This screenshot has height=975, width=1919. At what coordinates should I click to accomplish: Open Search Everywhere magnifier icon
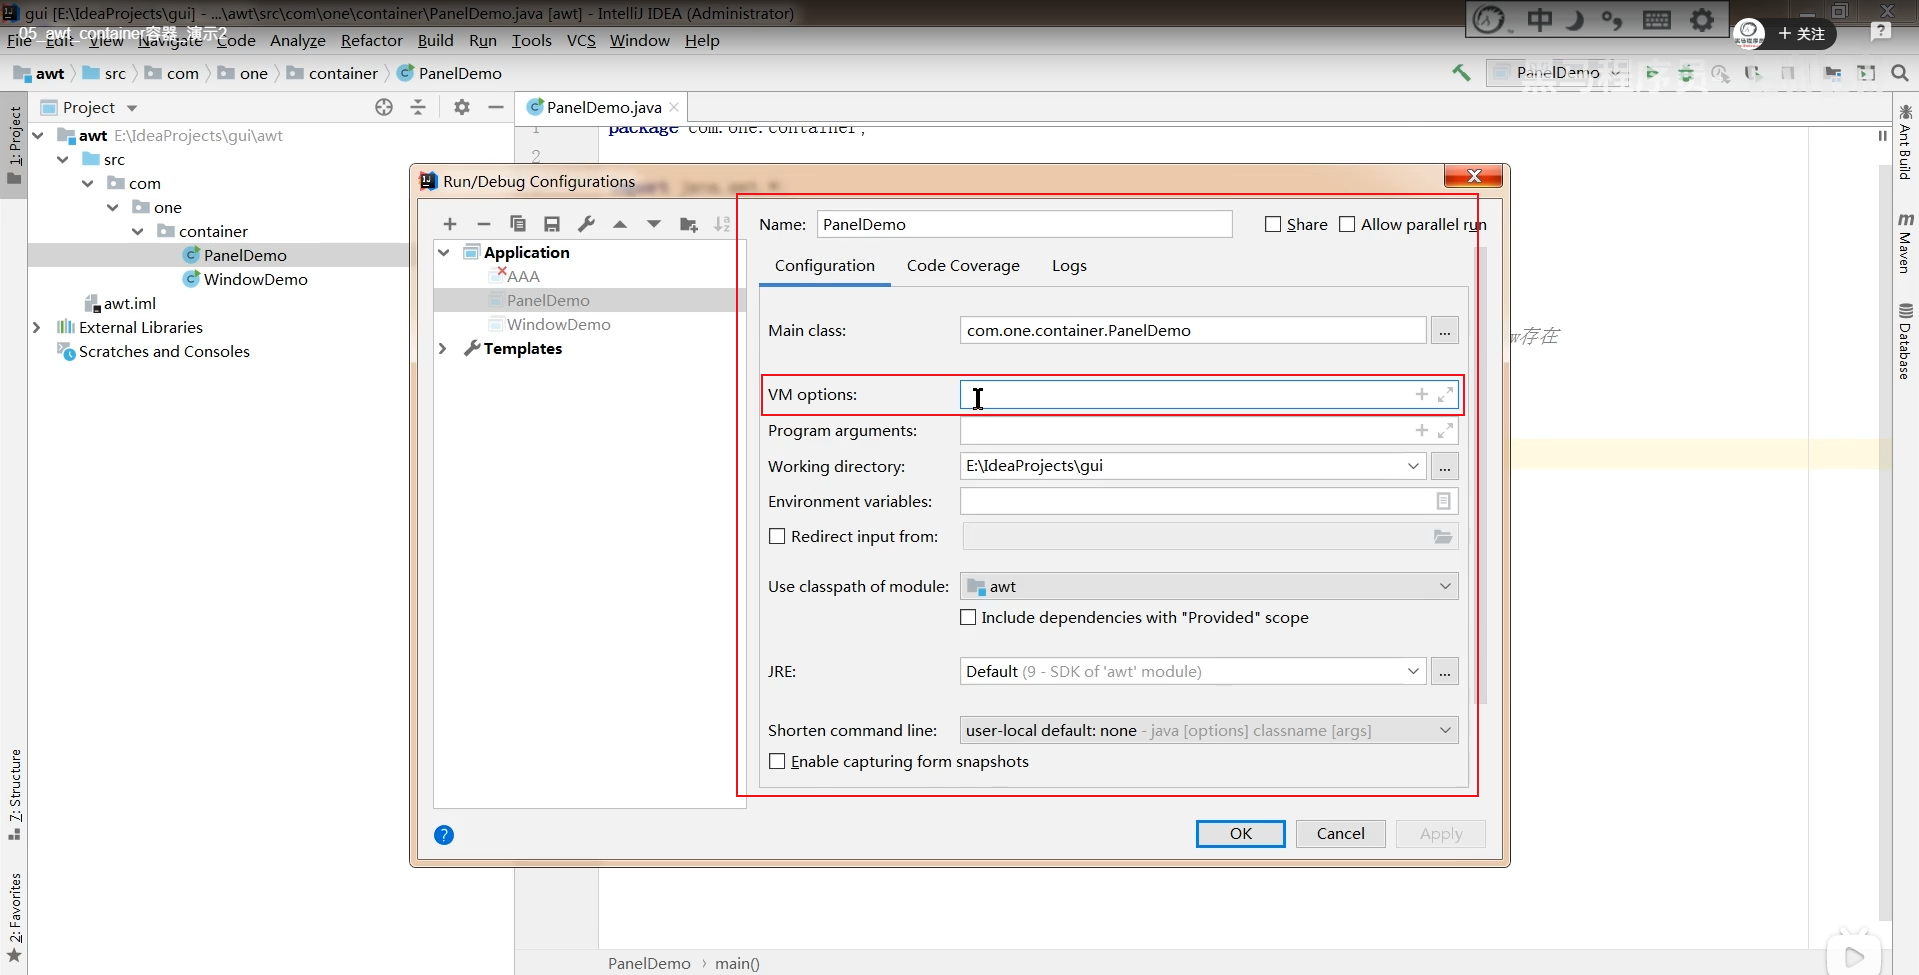[x=1900, y=73]
